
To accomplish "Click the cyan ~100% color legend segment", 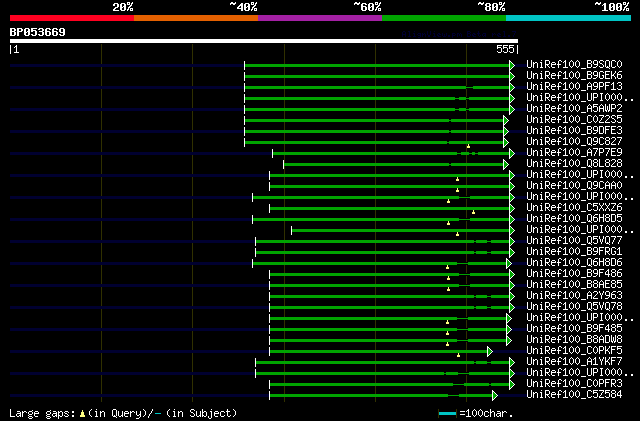I will pyautogui.click(x=569, y=18).
